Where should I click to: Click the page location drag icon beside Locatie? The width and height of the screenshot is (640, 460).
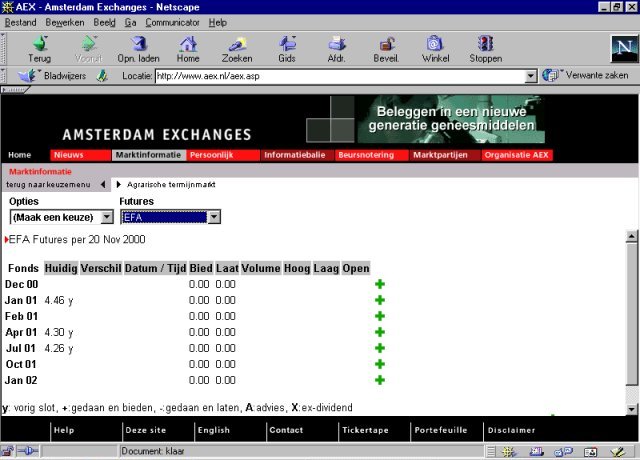click(102, 76)
